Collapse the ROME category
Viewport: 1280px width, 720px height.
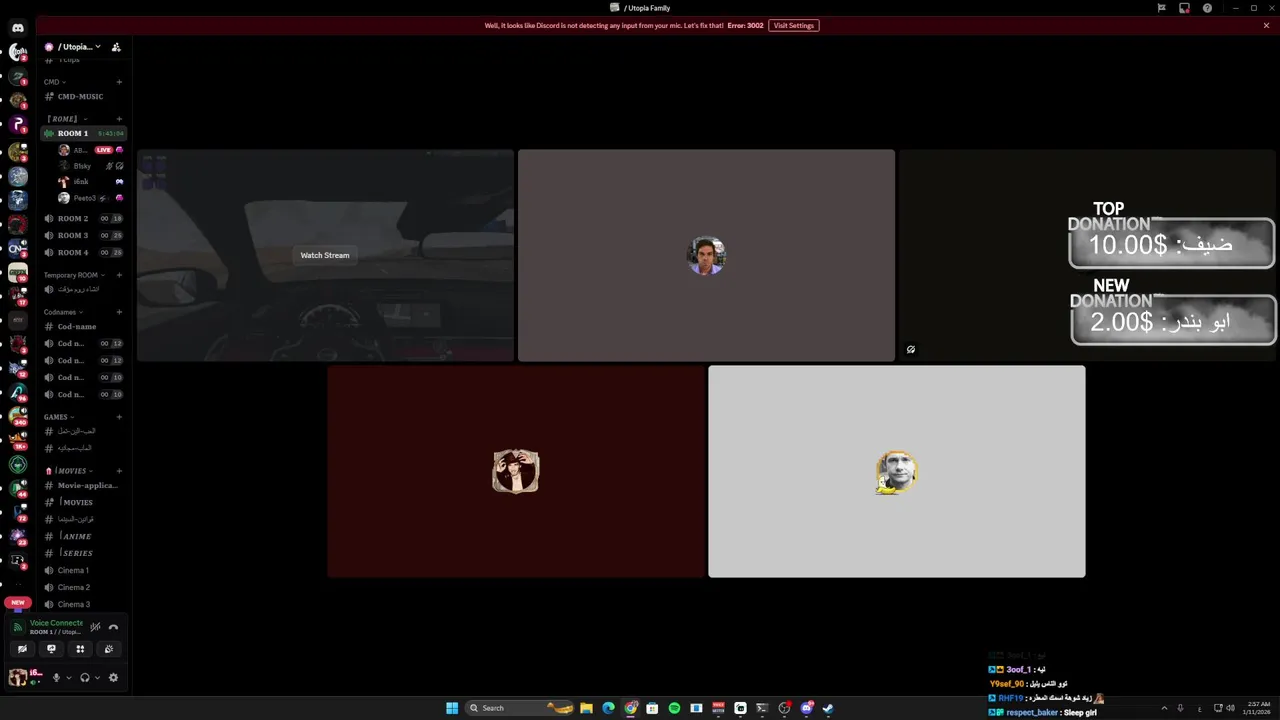point(66,119)
